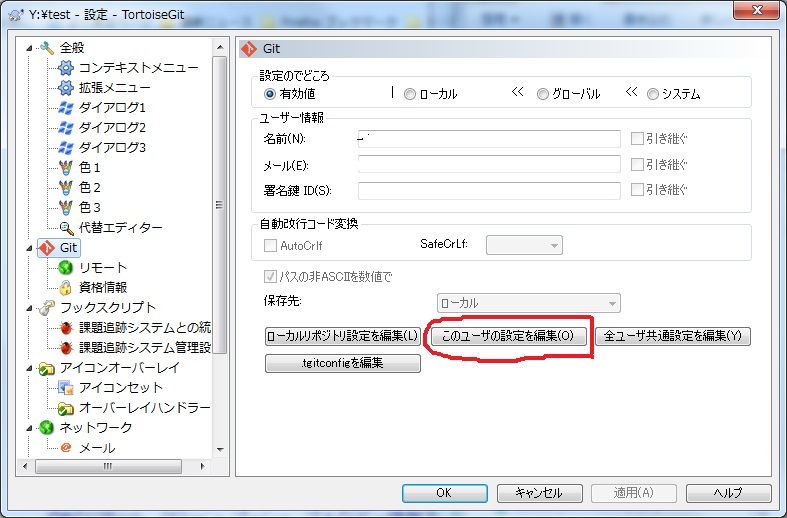
Task: Collapse the 全般 tree node
Action: pyautogui.click(x=30, y=48)
